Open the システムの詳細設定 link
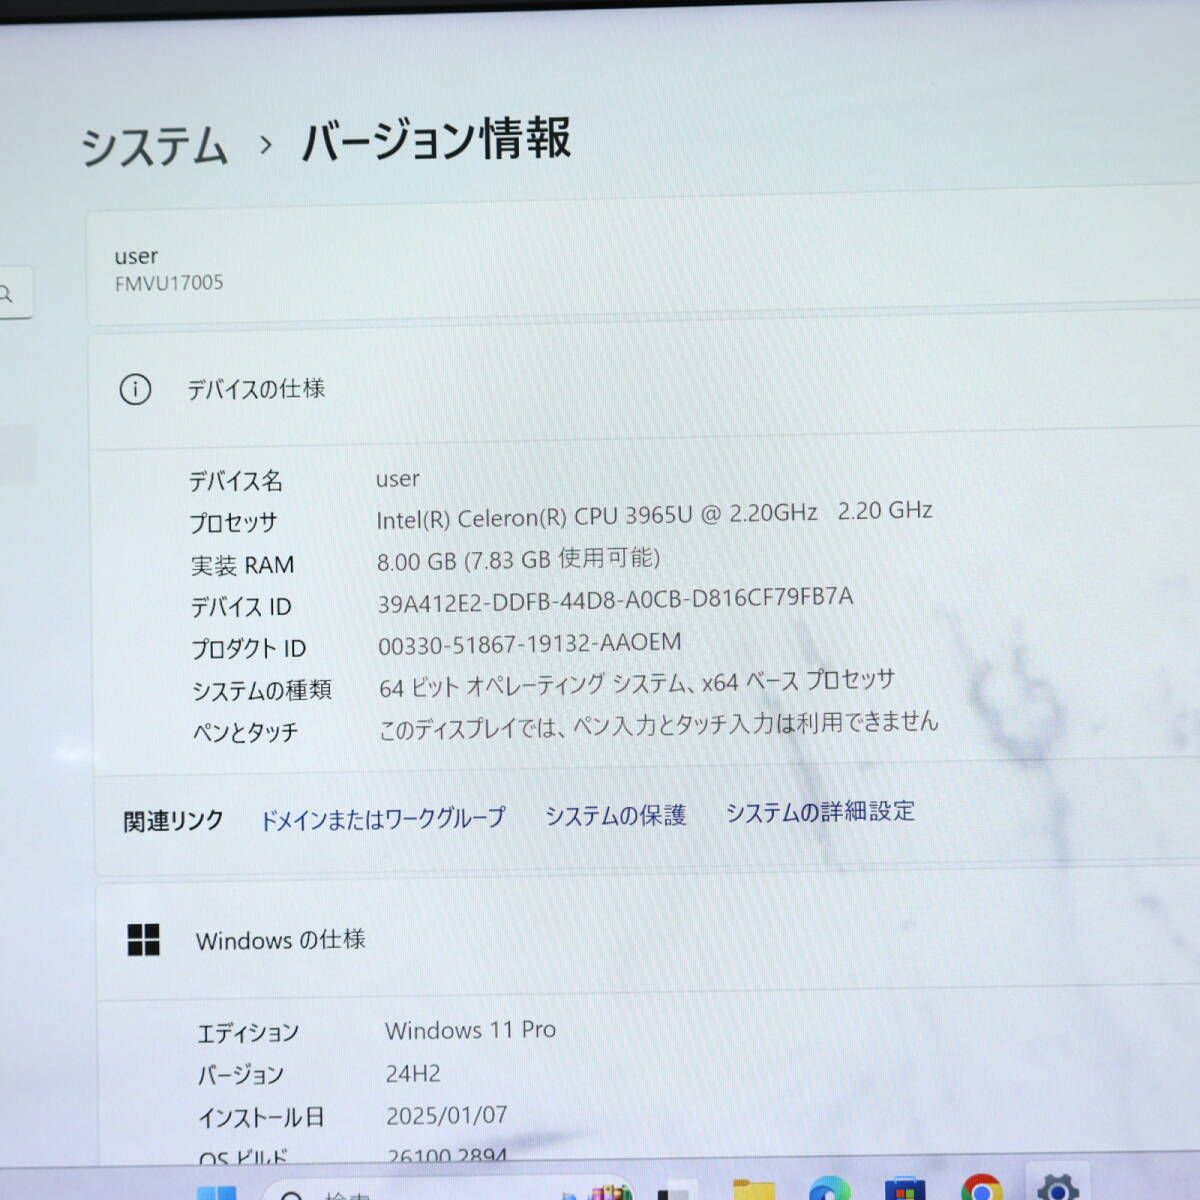 click(820, 812)
